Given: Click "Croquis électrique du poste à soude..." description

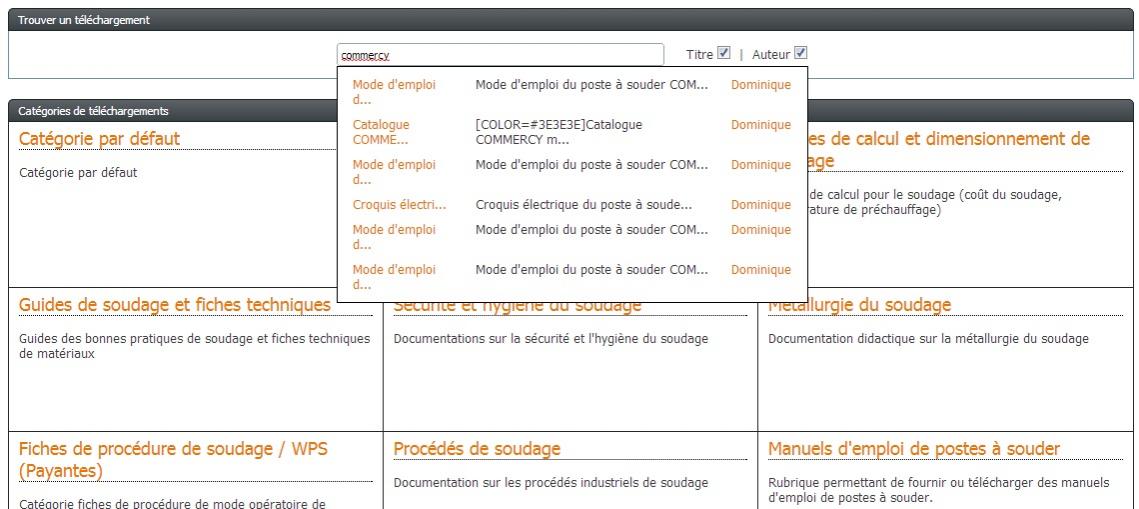Looking at the screenshot, I should point(584,205).
